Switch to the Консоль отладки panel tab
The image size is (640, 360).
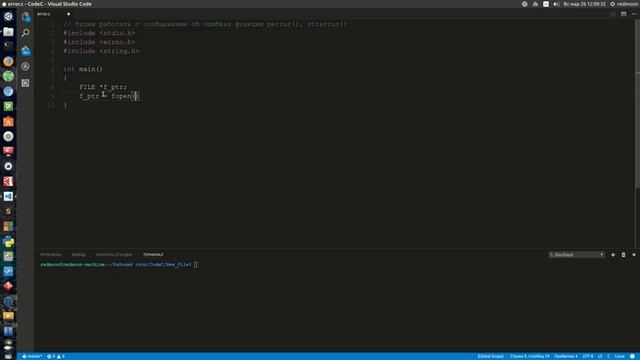point(114,255)
